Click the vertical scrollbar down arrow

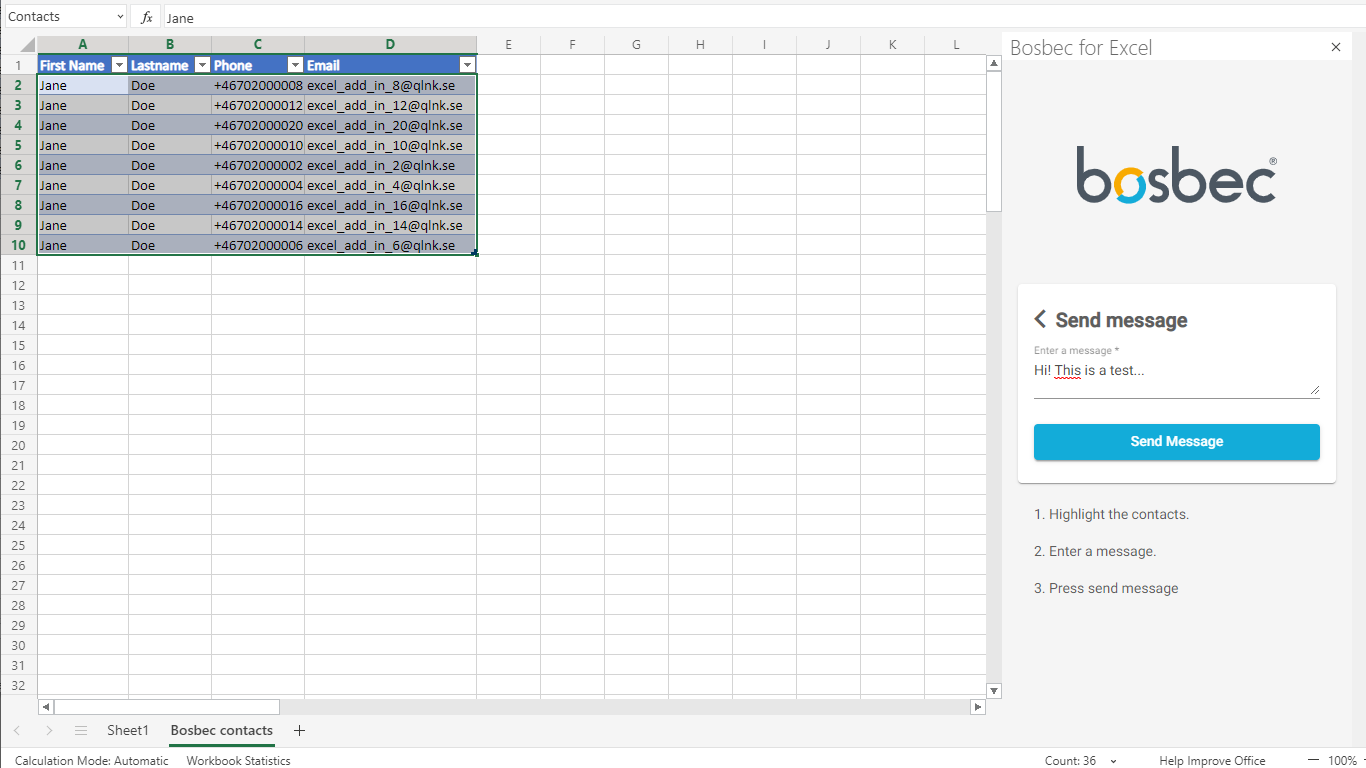point(994,691)
